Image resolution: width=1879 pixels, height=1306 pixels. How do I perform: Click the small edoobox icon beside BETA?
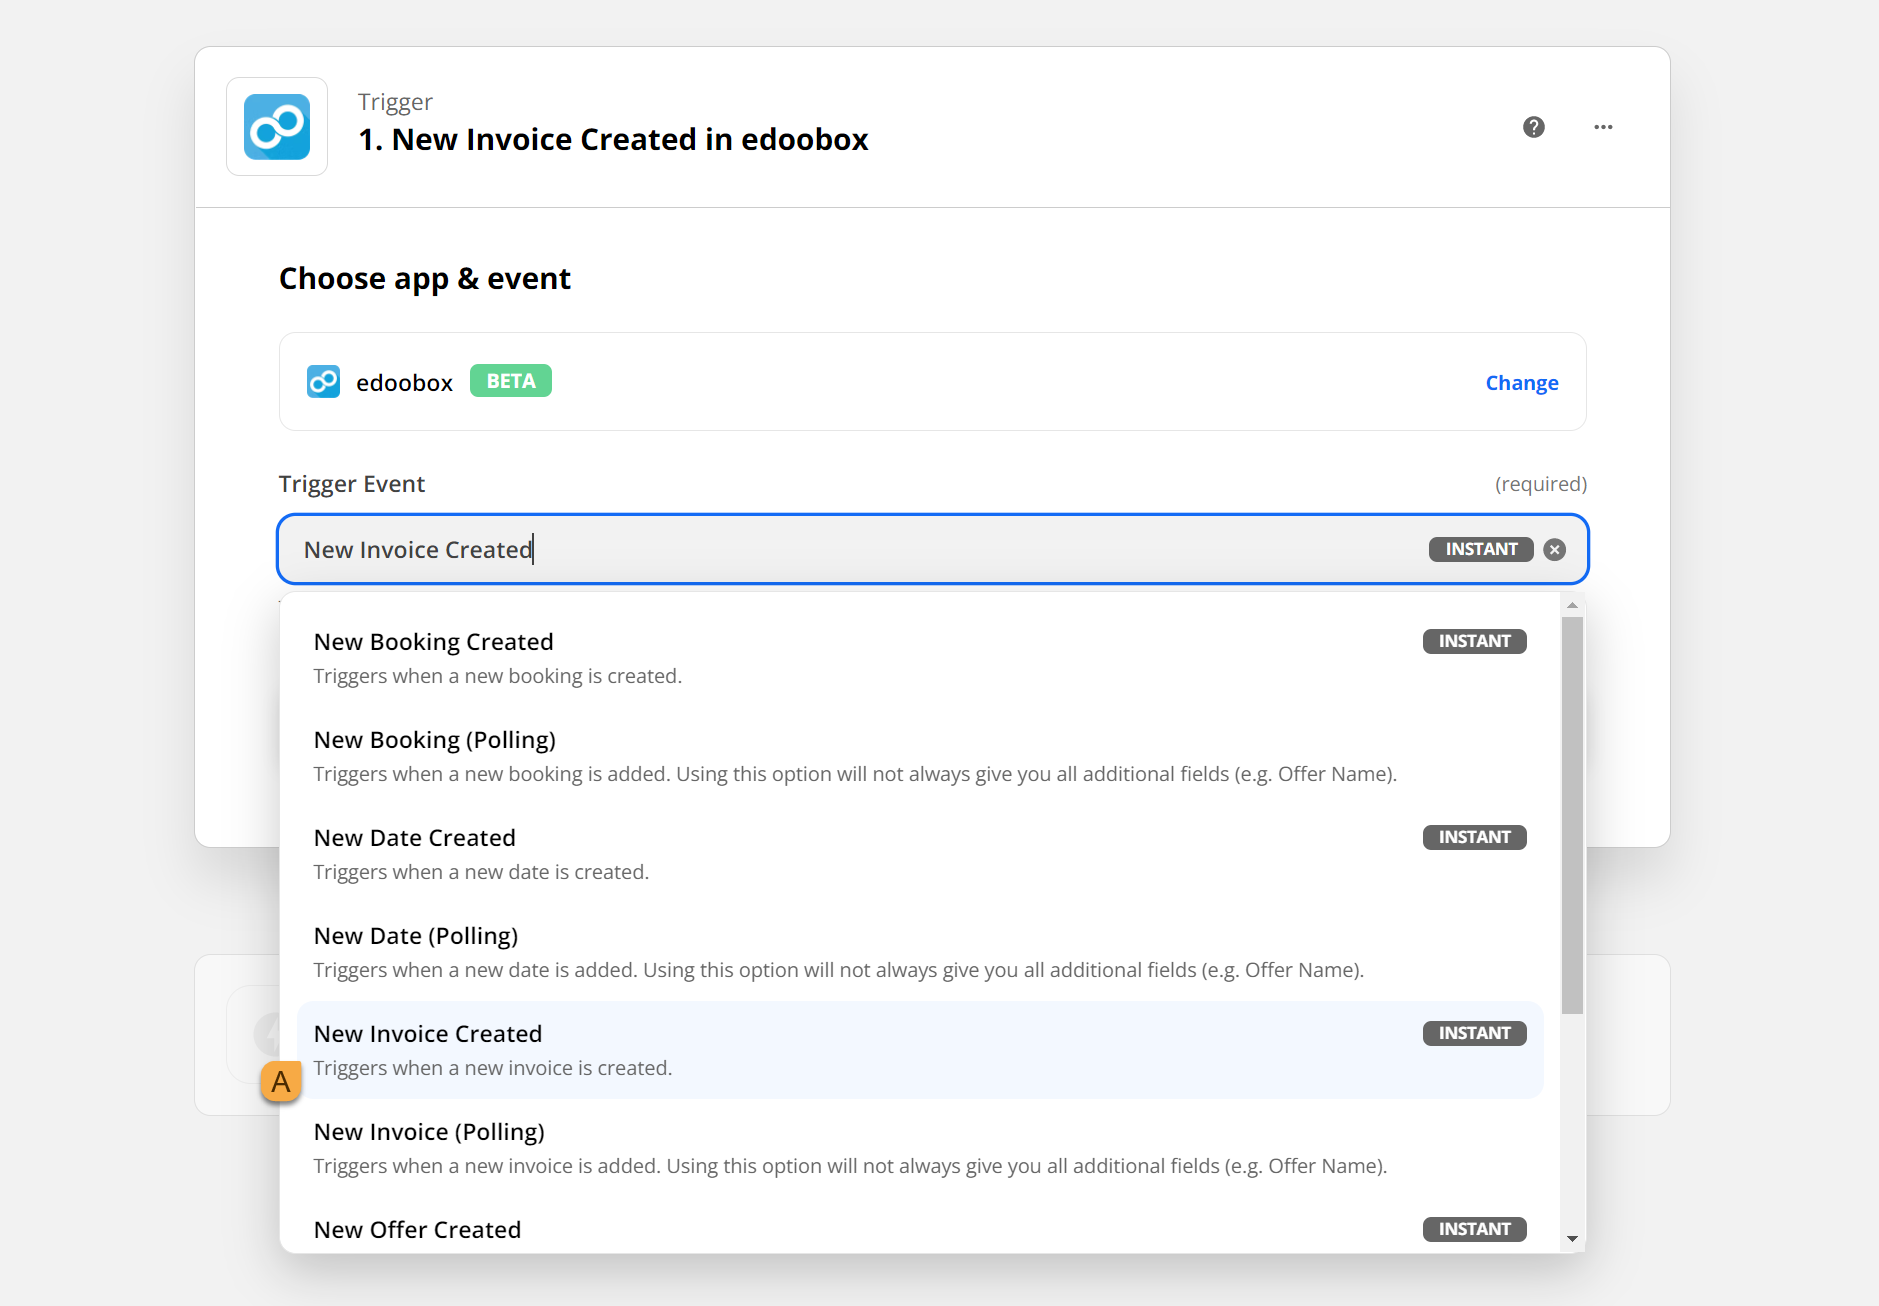323,382
